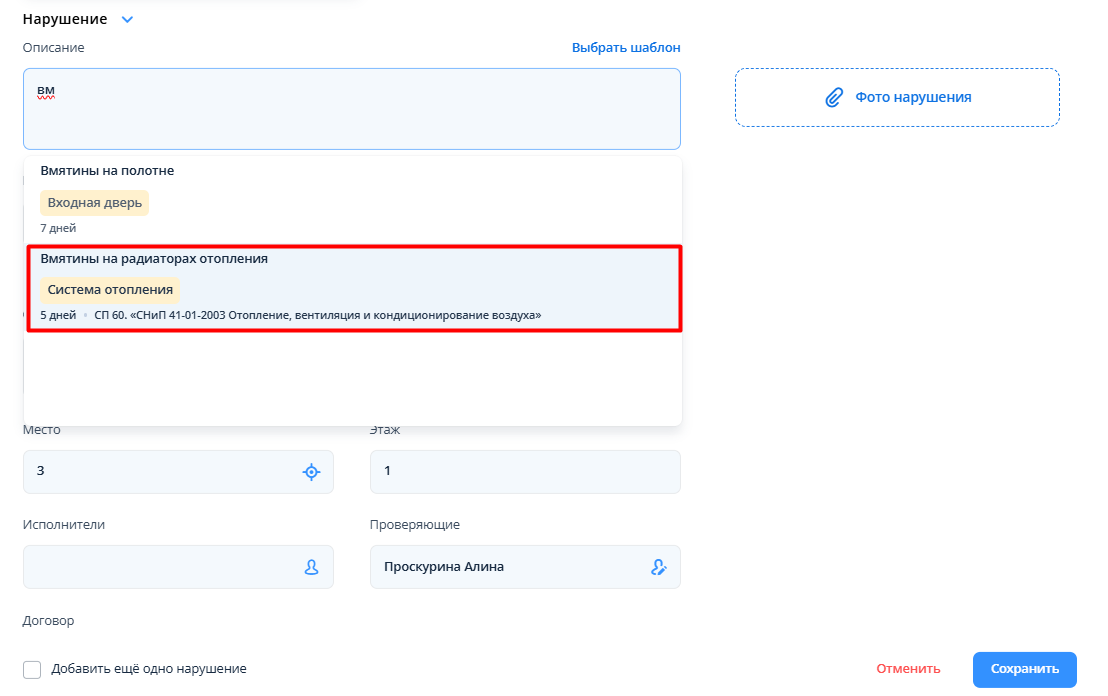Click the Фото нарушения upload area
This screenshot has height=696, width=1108.
click(897, 98)
